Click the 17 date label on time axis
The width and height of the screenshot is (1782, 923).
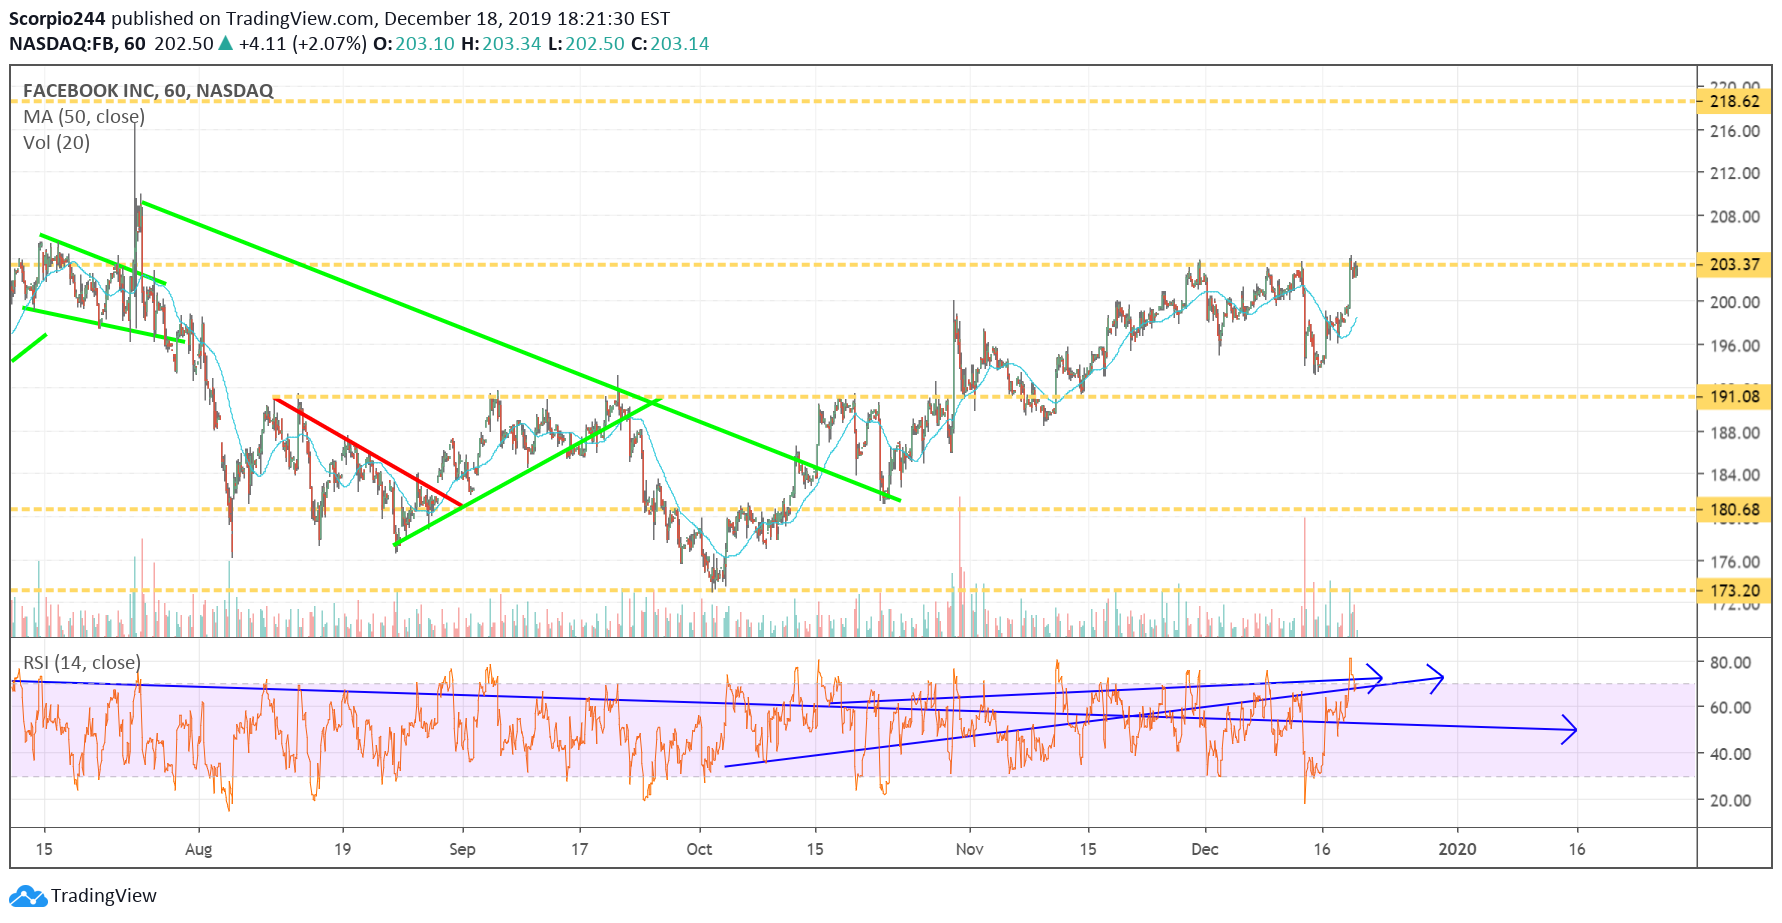(579, 849)
